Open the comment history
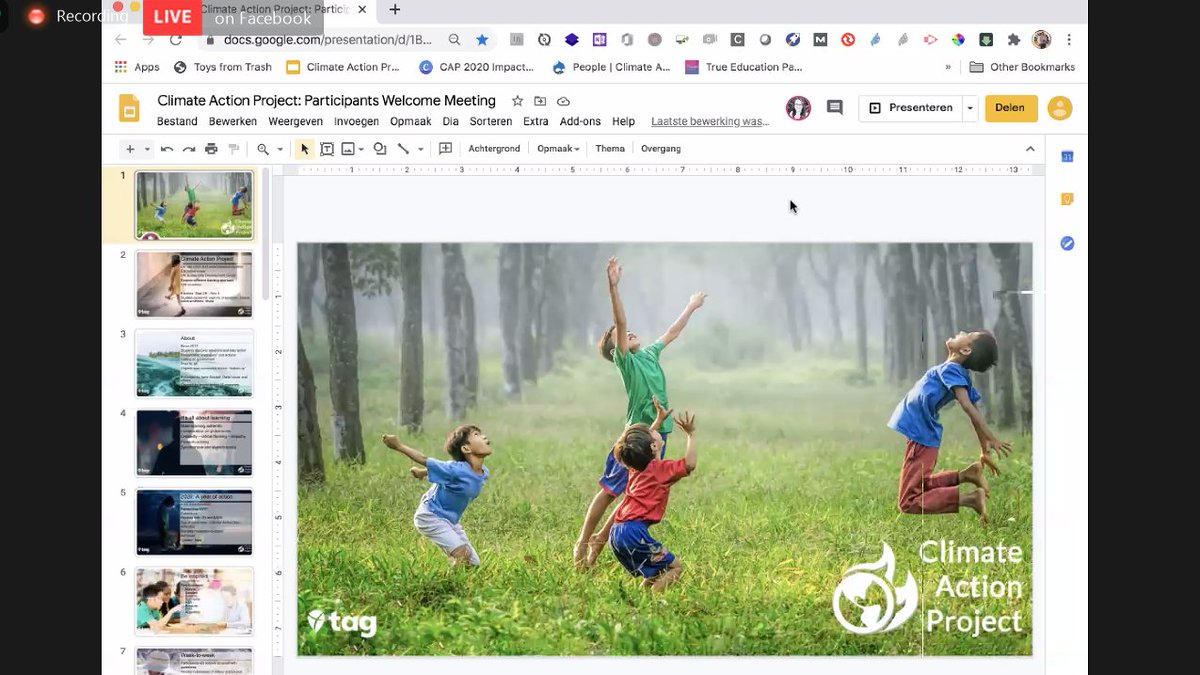Screen dimensions: 1200x675 834,107
